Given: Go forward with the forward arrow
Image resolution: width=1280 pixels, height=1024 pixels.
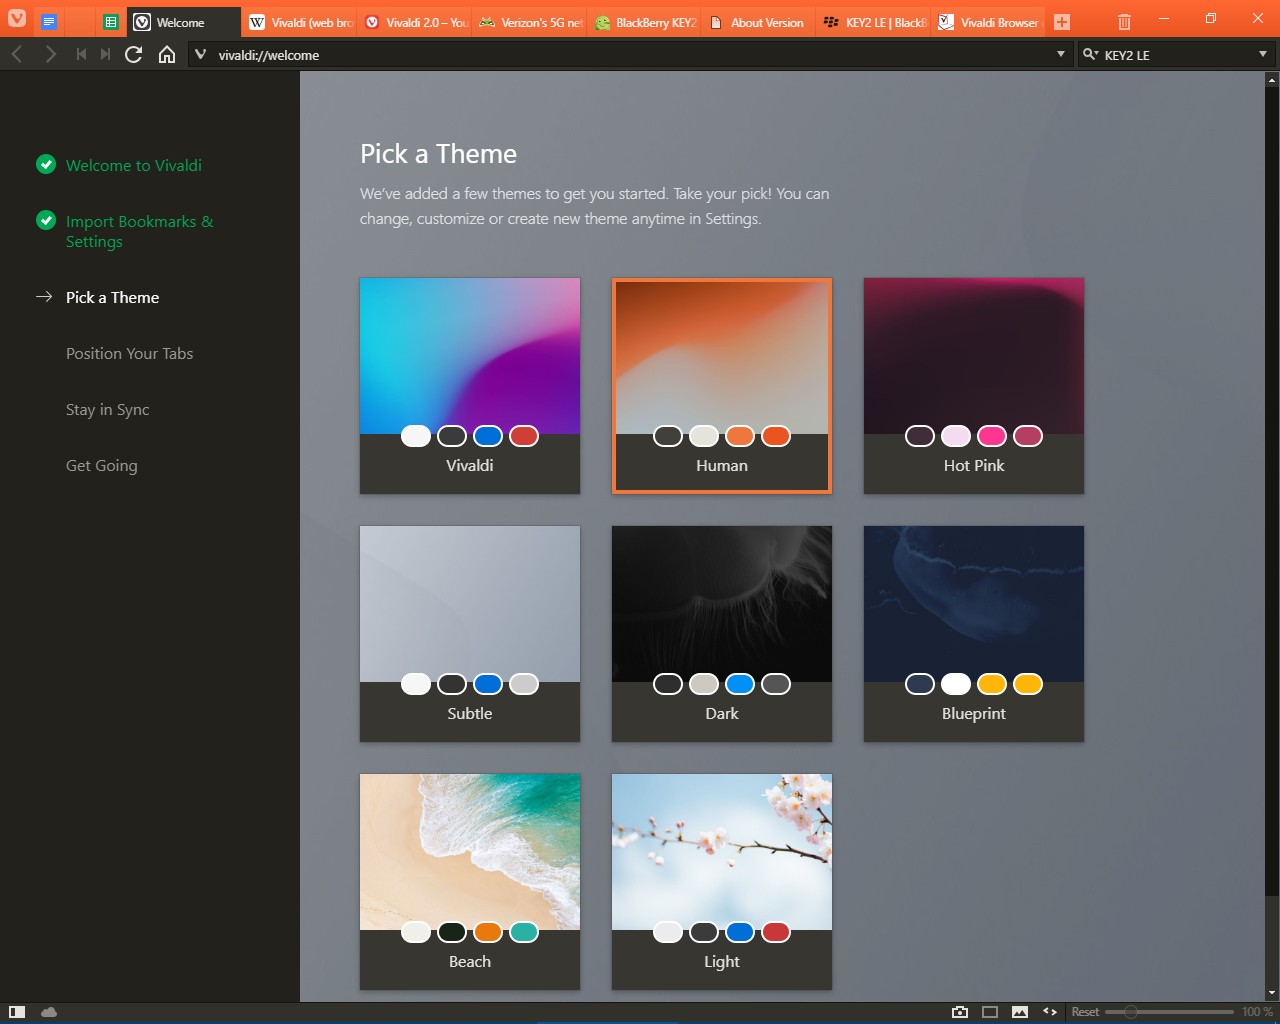Looking at the screenshot, I should 50,54.
